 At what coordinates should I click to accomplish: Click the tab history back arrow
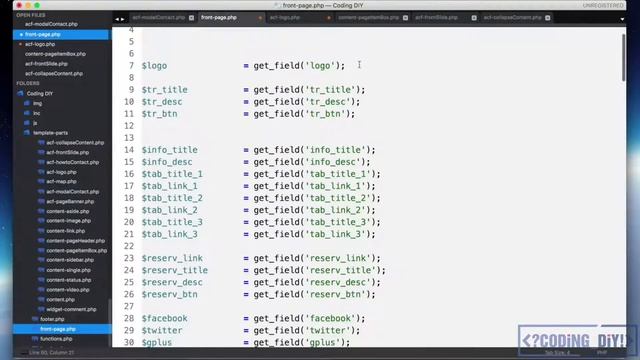[117, 19]
